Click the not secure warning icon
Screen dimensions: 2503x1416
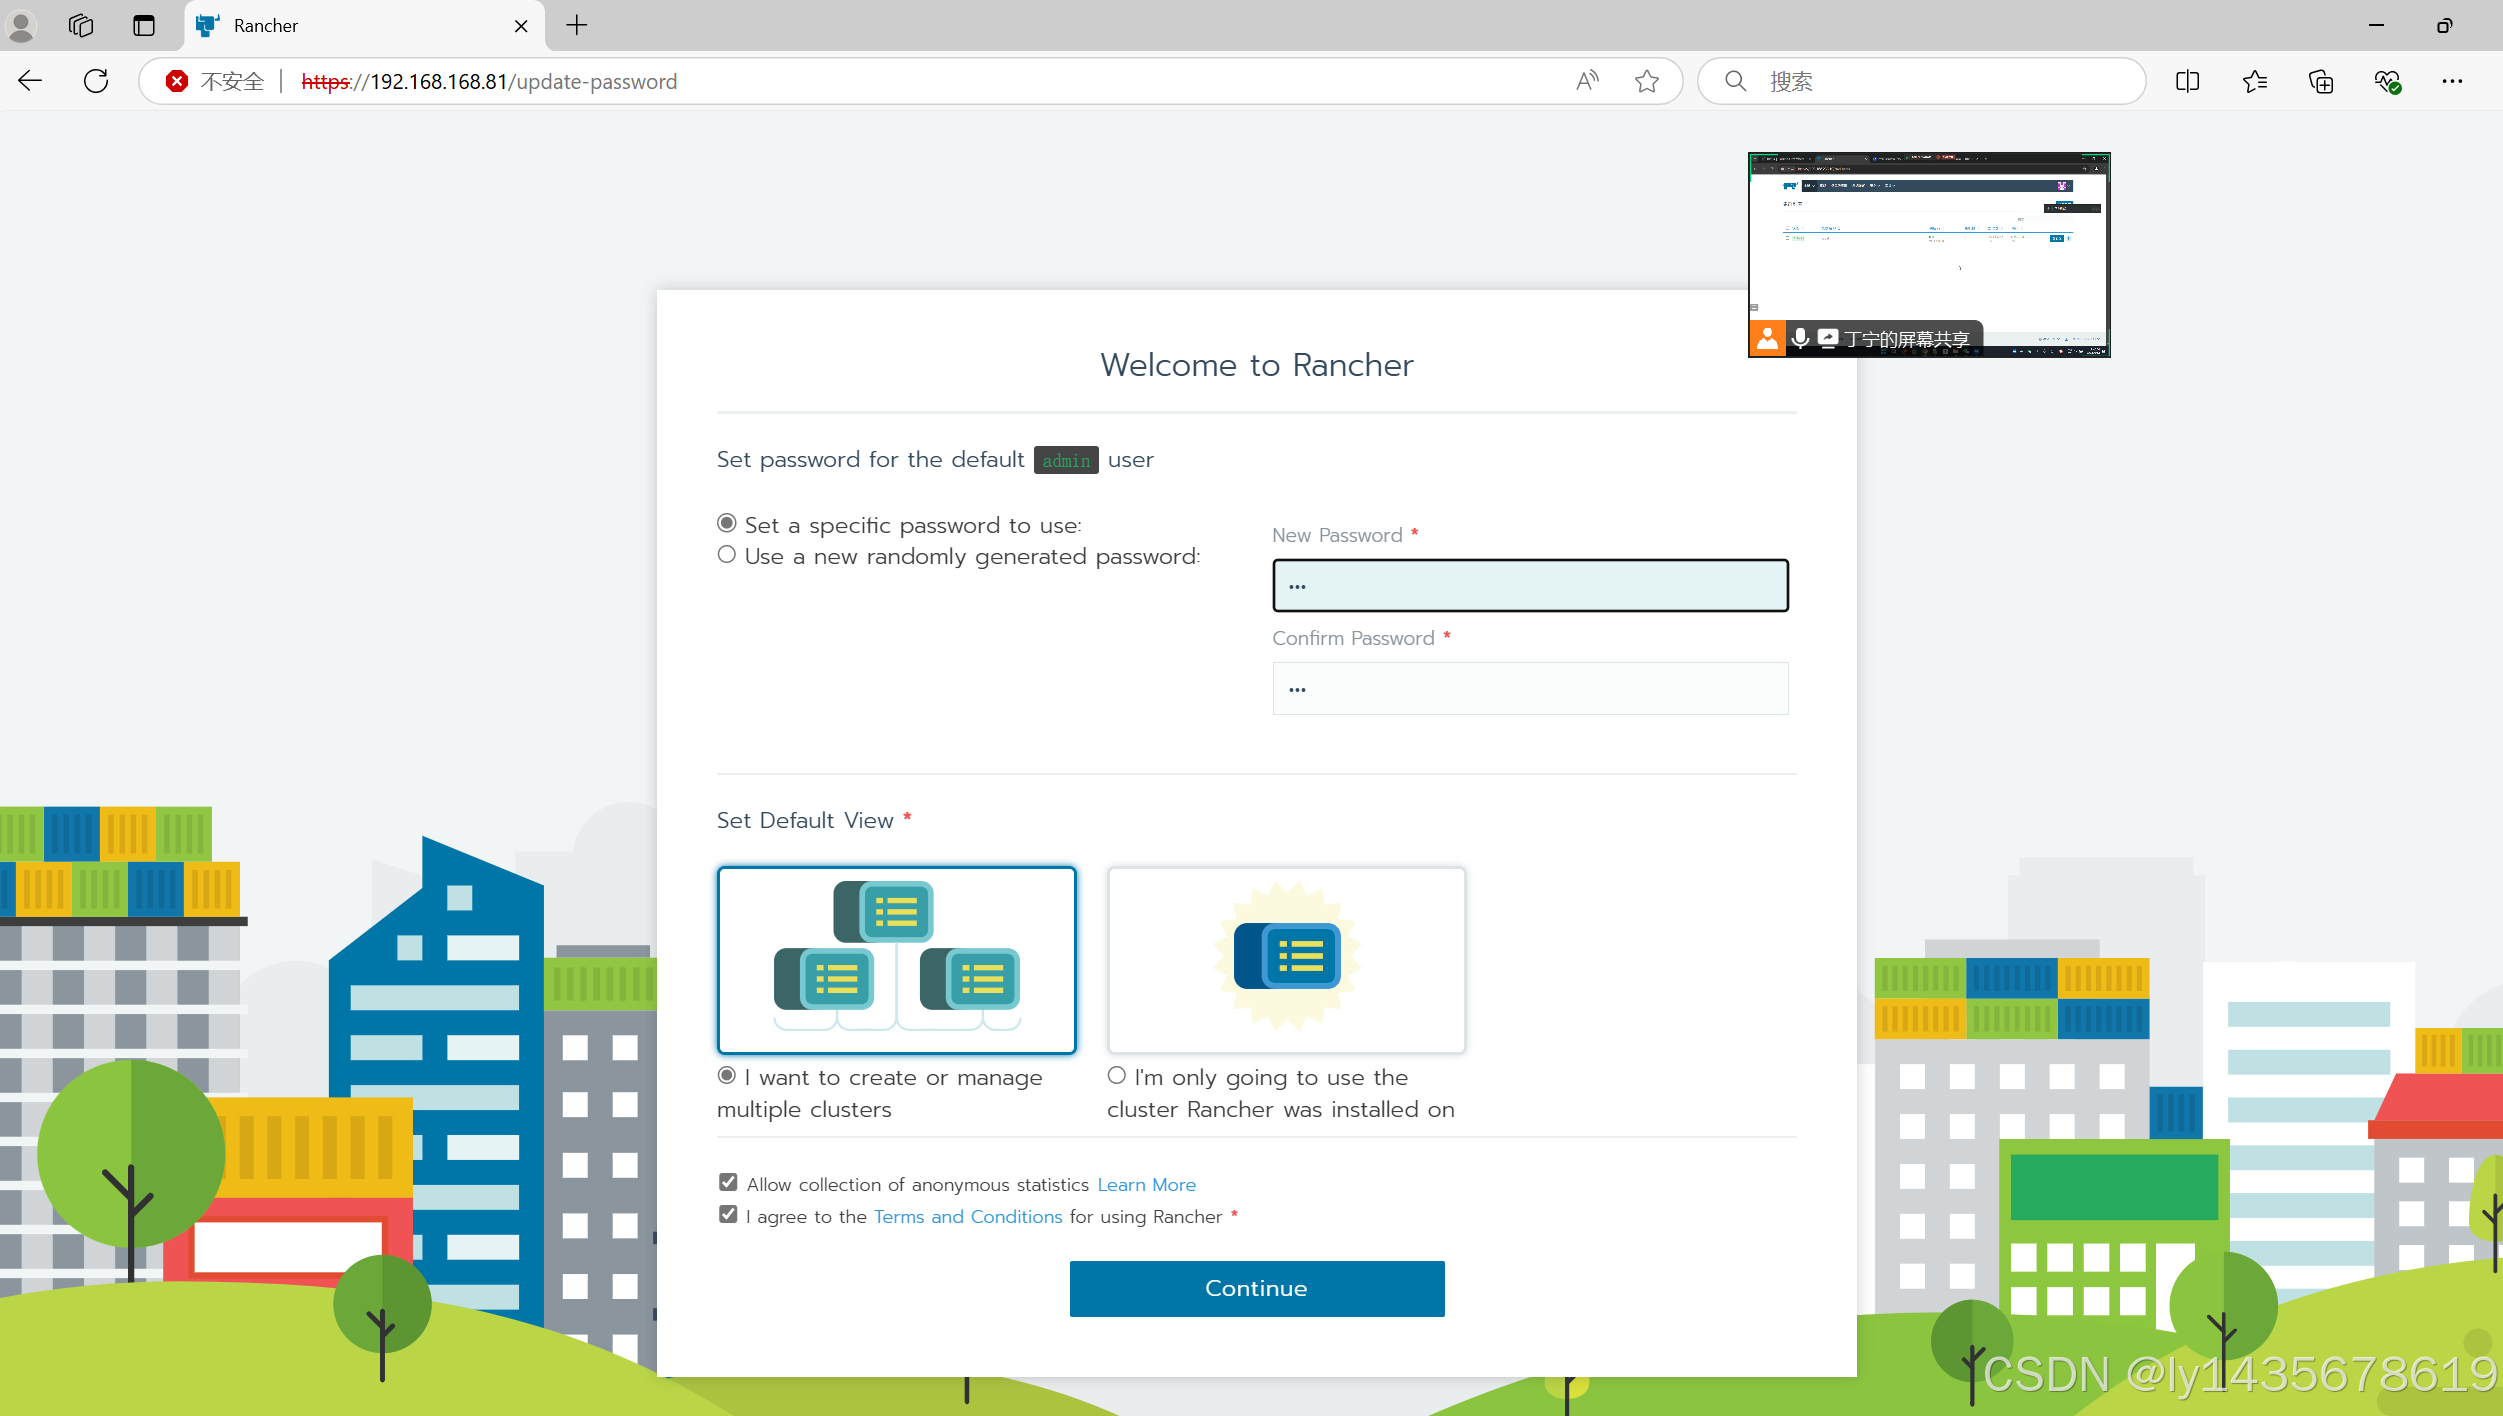point(177,82)
